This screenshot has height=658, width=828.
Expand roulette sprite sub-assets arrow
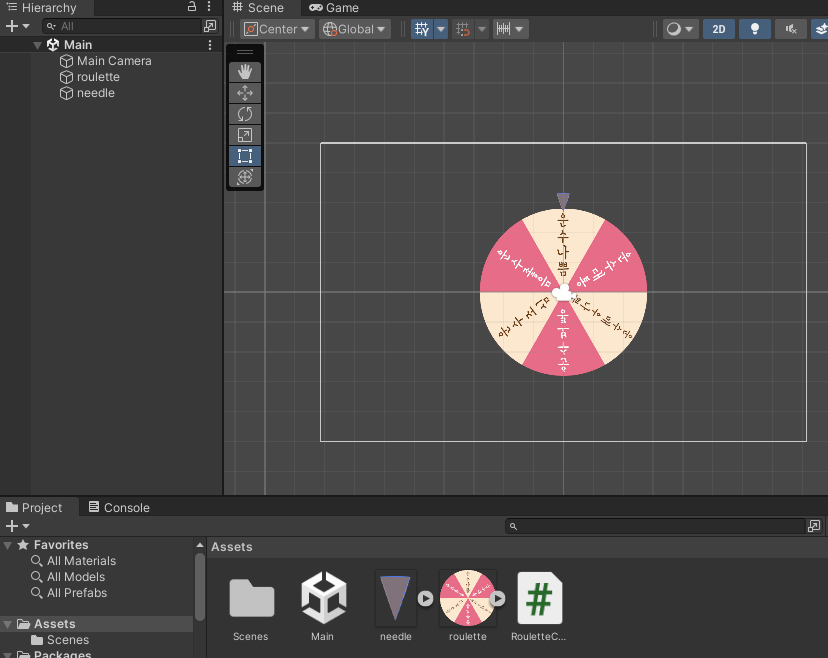point(497,598)
